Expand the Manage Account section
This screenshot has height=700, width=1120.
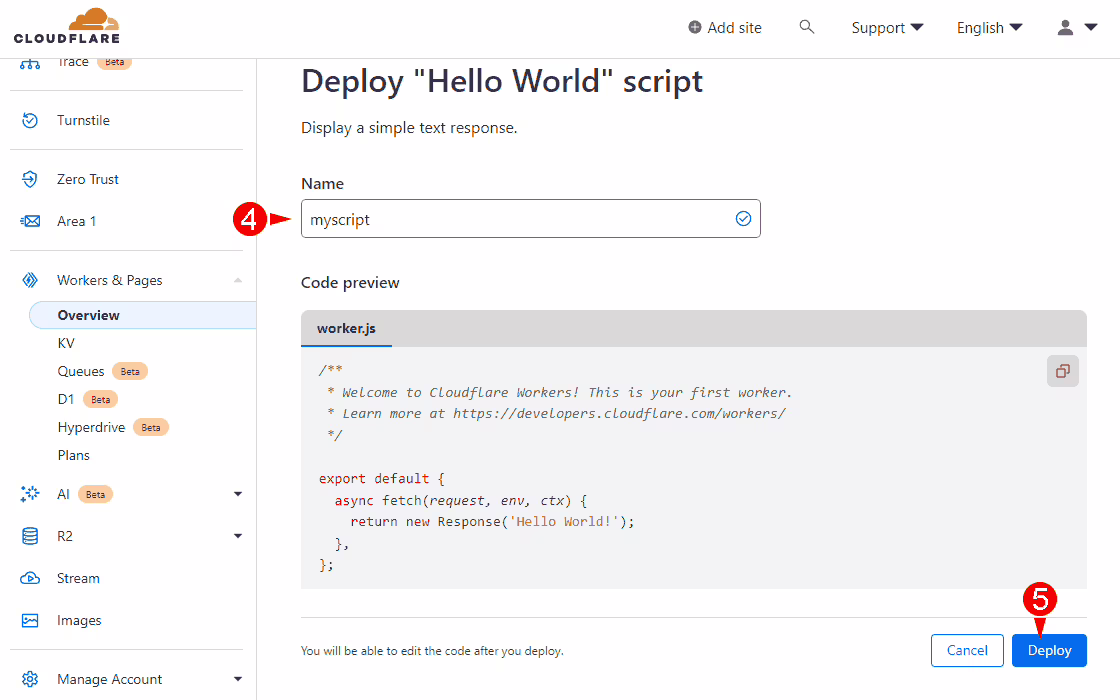238,679
